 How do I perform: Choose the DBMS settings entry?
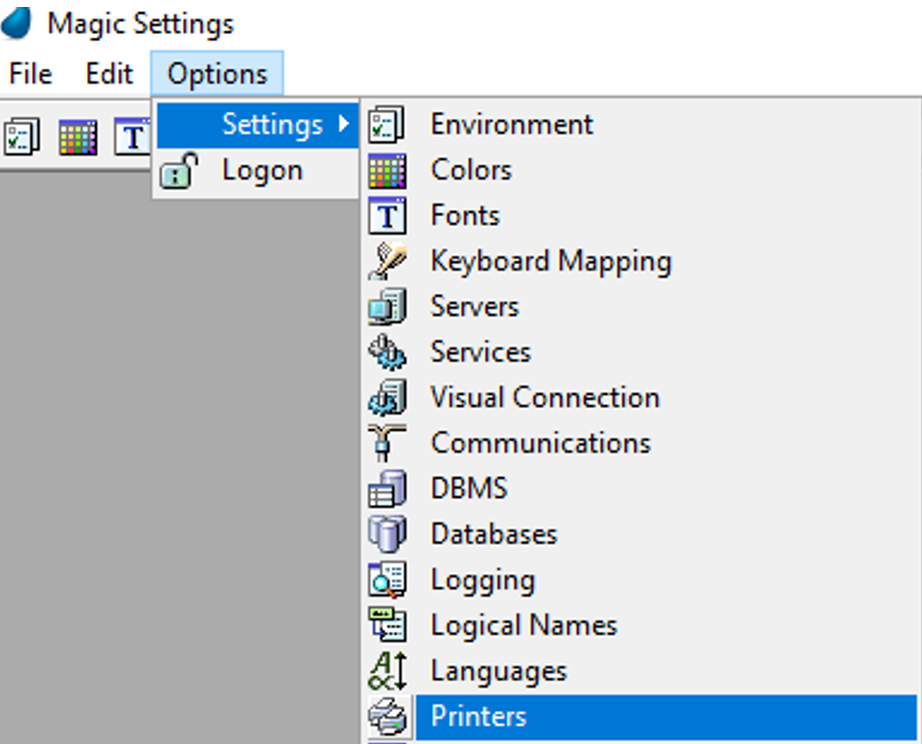(469, 489)
